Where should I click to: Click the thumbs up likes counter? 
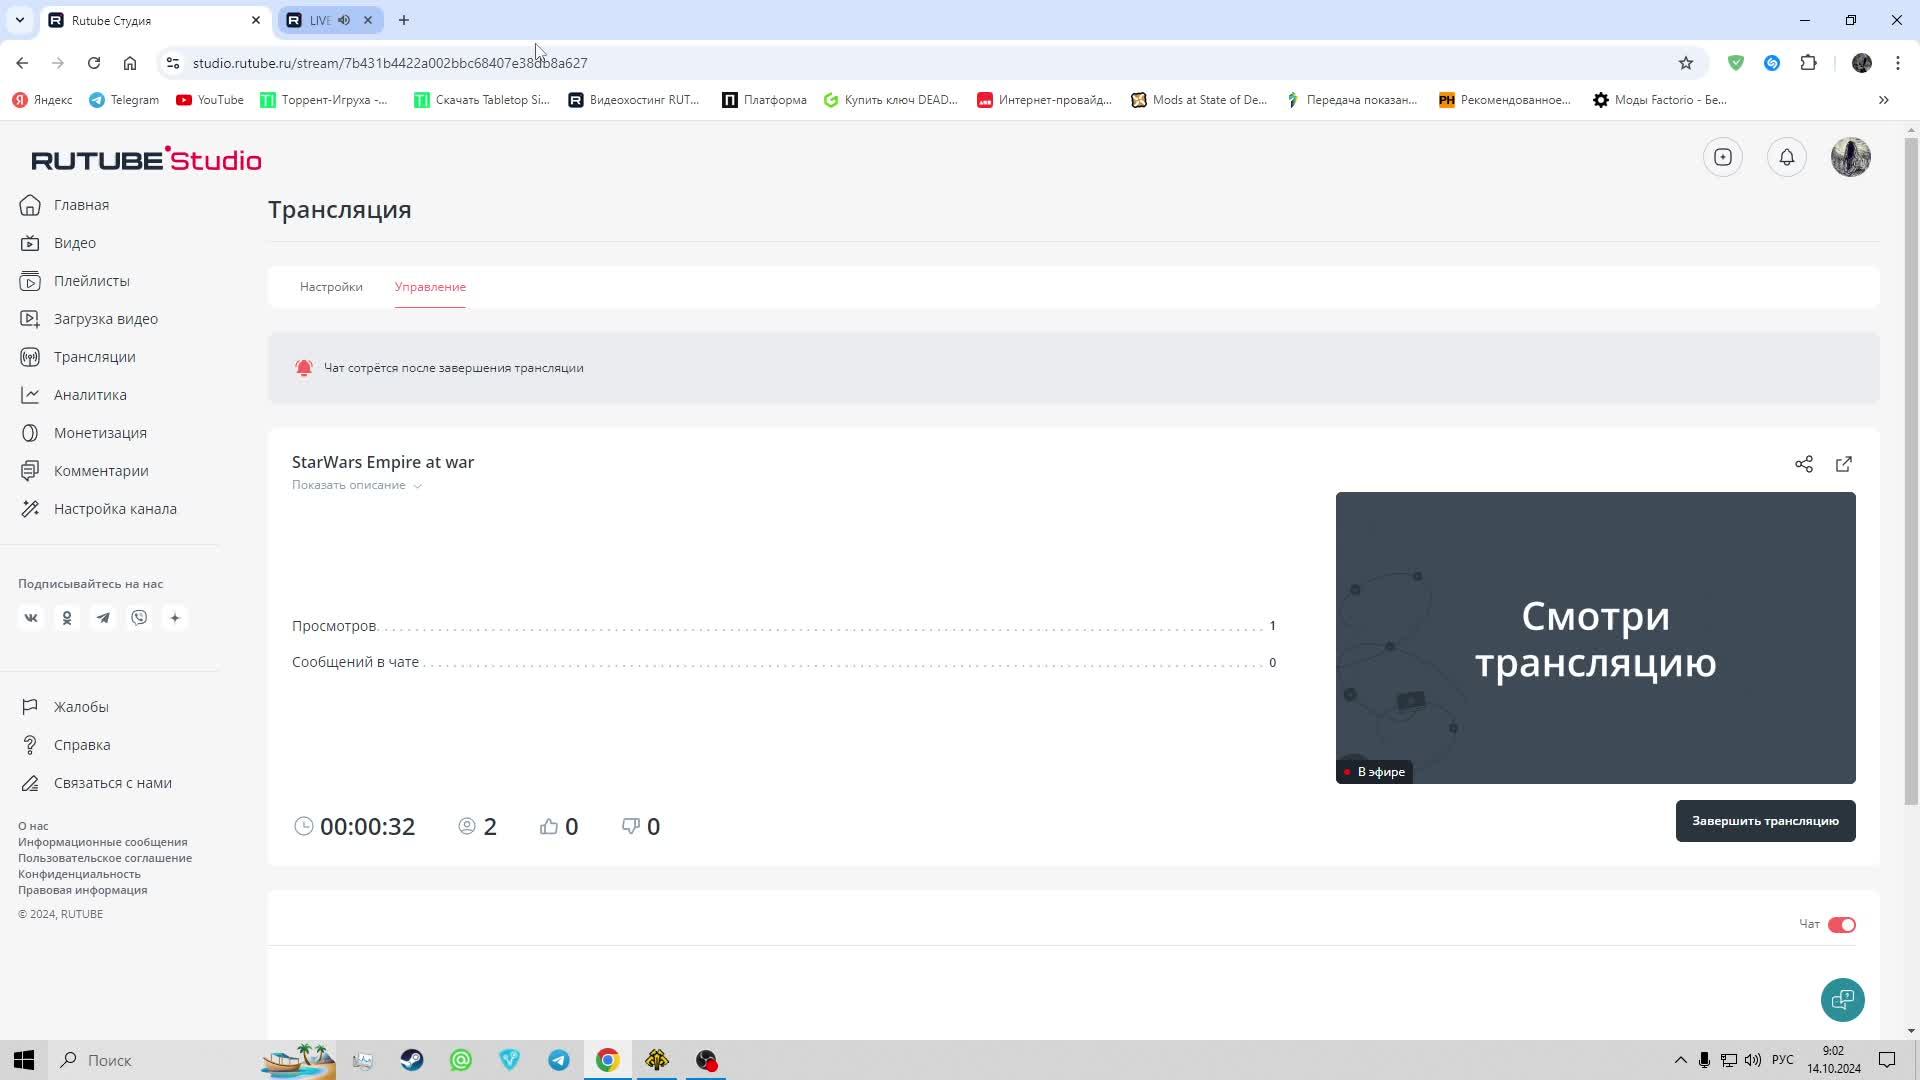point(558,826)
